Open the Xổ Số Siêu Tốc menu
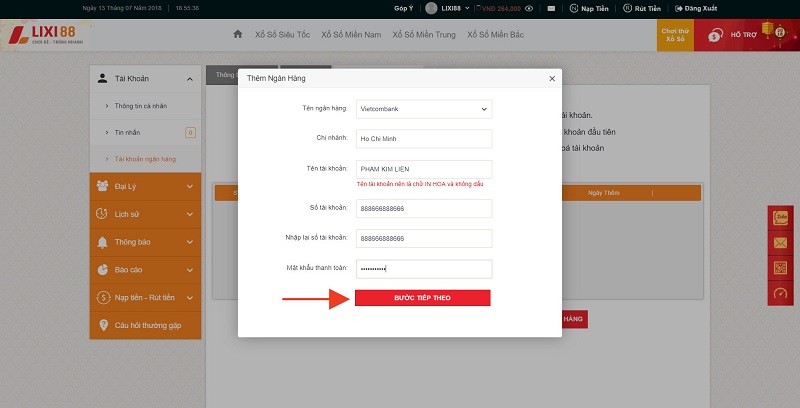Image resolution: width=800 pixels, height=408 pixels. pyautogui.click(x=282, y=34)
